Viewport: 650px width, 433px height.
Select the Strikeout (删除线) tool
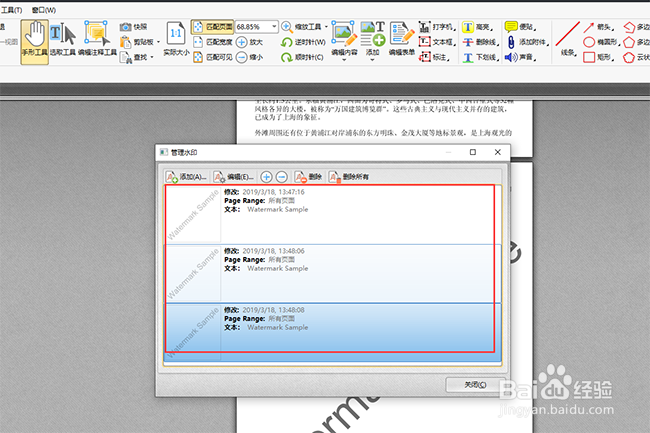tap(481, 42)
